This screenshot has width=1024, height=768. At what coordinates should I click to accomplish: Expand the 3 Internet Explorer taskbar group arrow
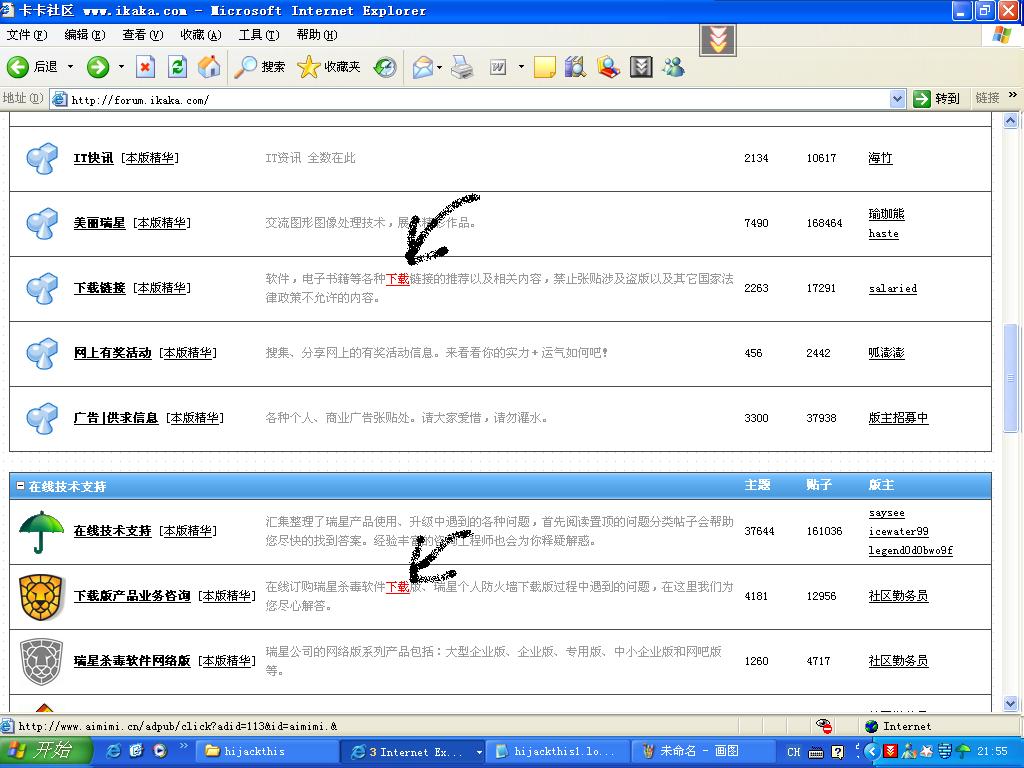point(479,752)
